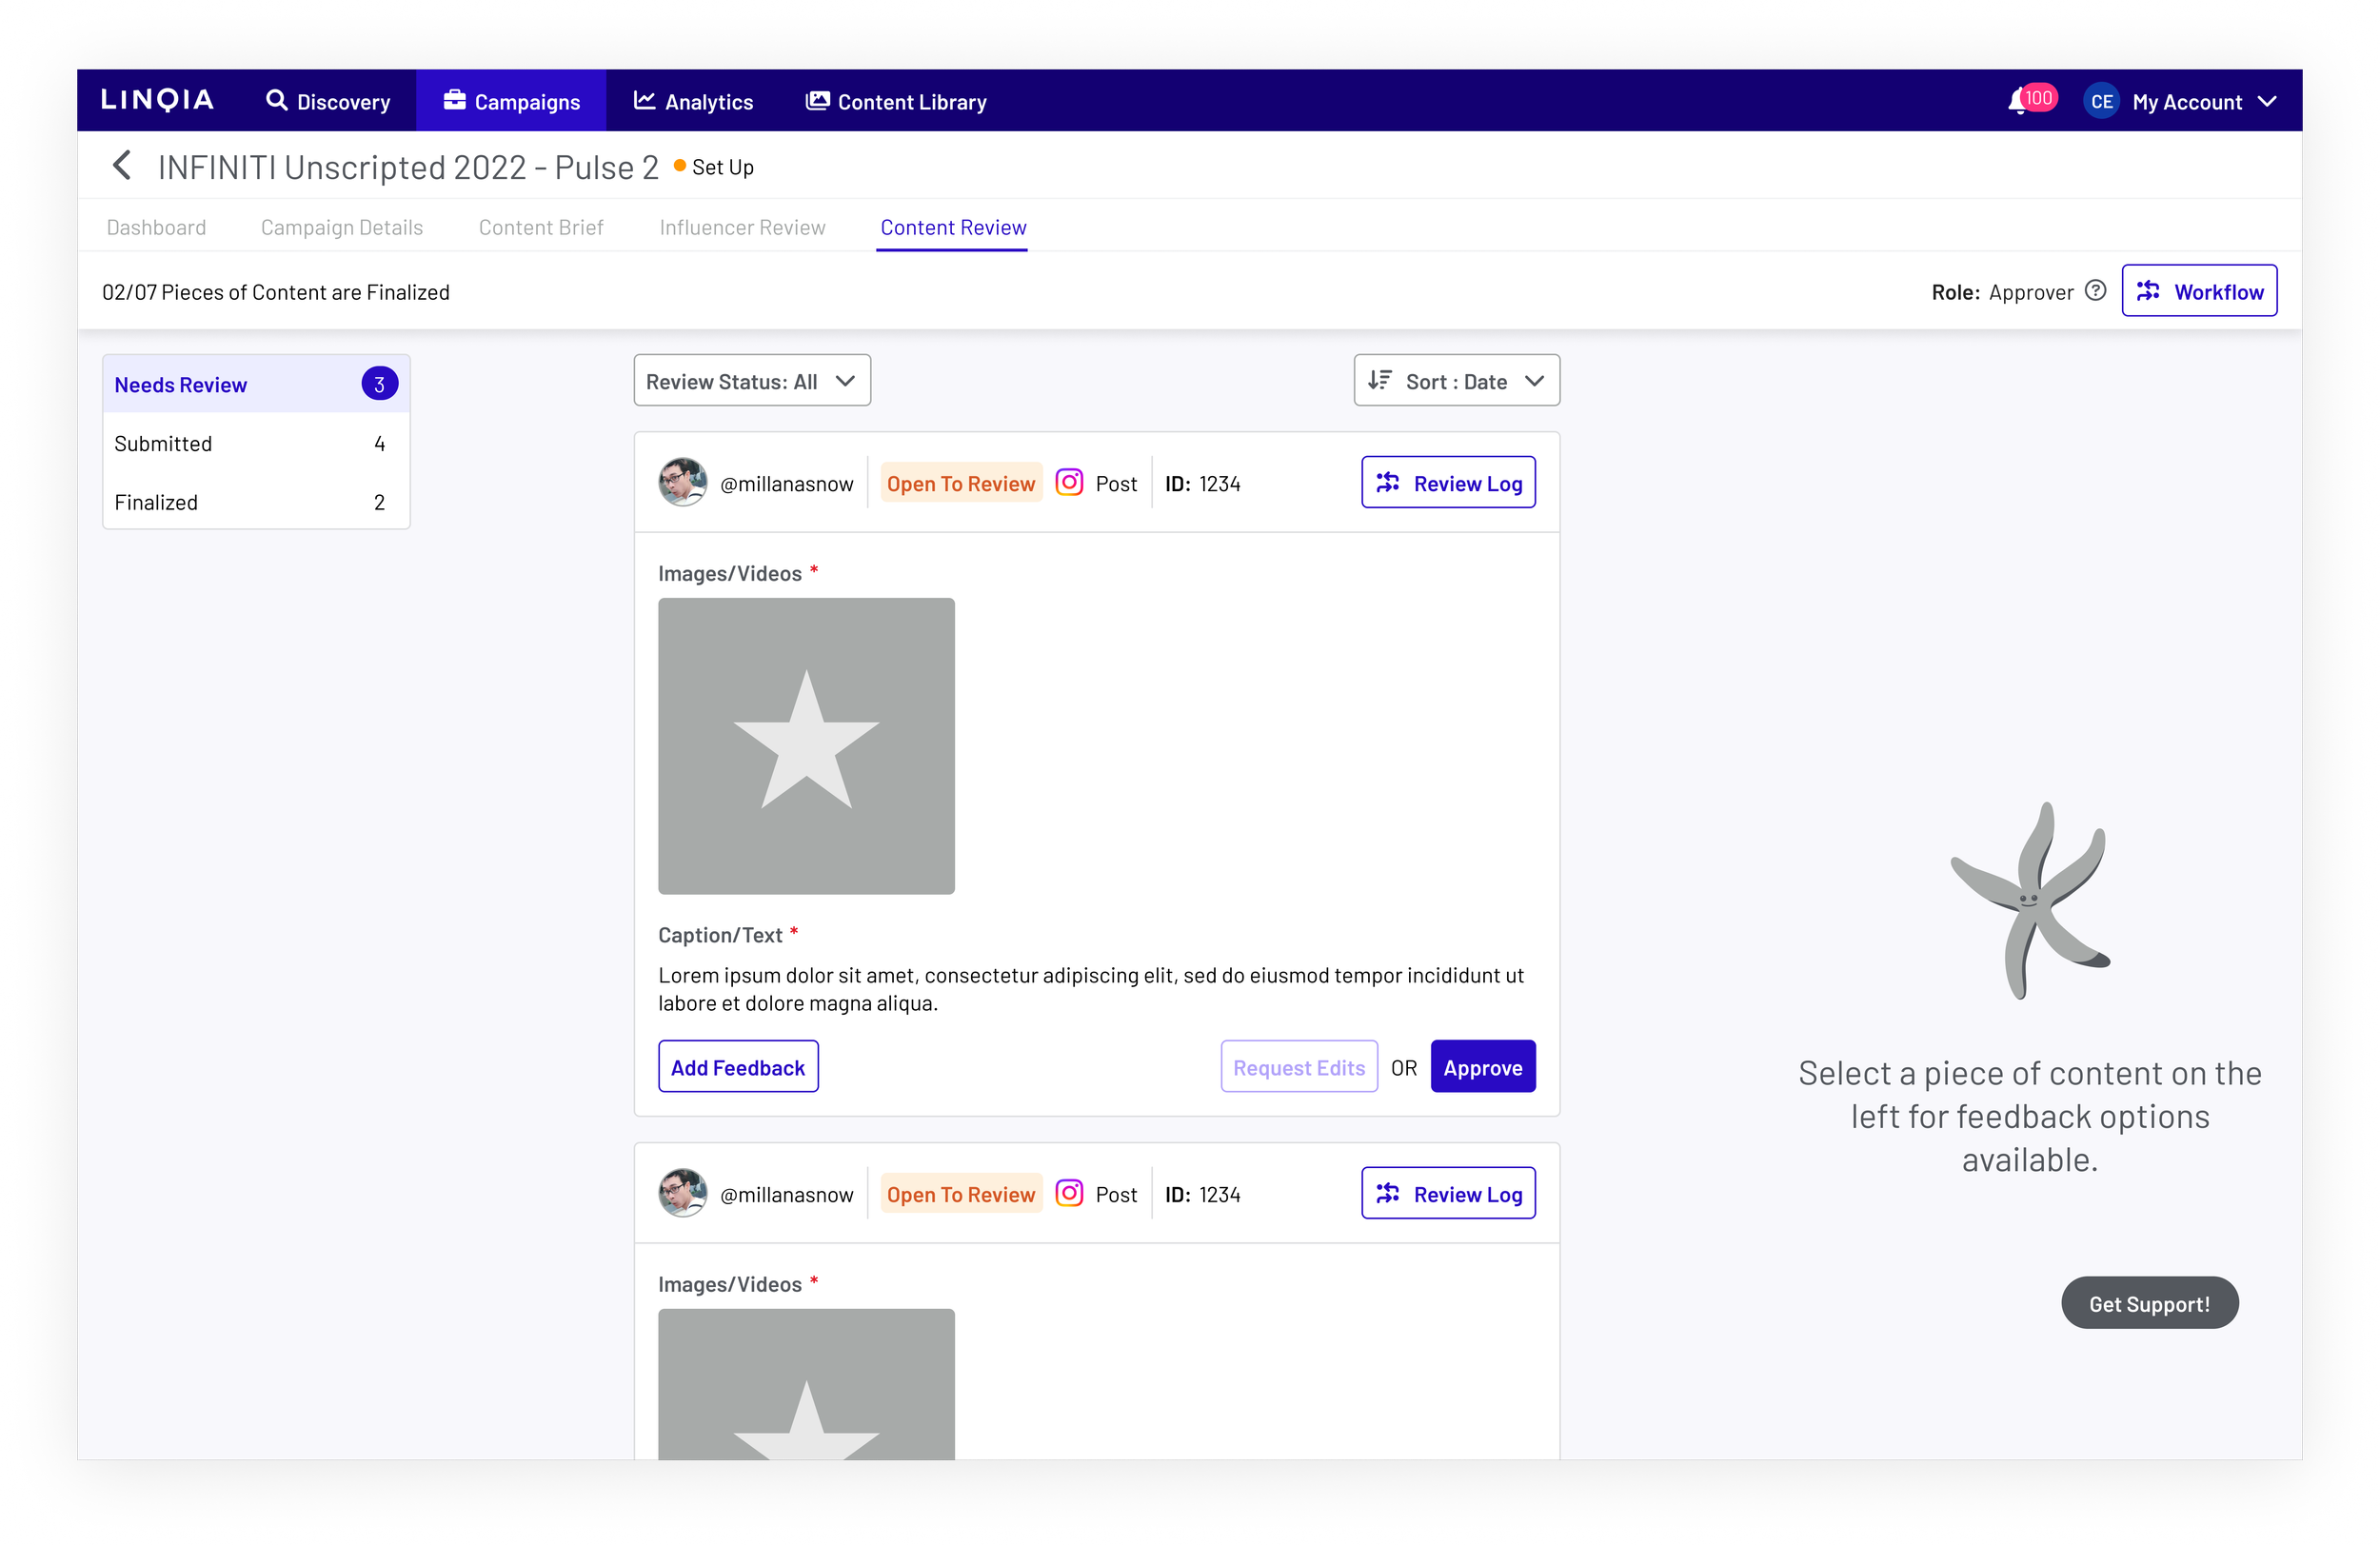This screenshot has width=2380, height=1545.
Task: Switch to the Influencer Review tab
Action: point(742,227)
